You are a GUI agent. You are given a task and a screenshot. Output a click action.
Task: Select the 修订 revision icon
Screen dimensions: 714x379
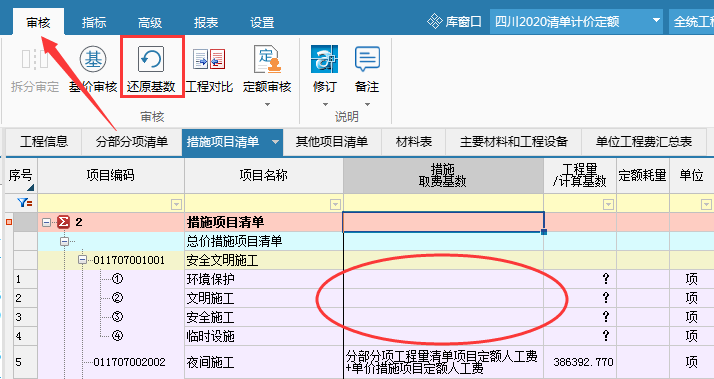coord(324,60)
